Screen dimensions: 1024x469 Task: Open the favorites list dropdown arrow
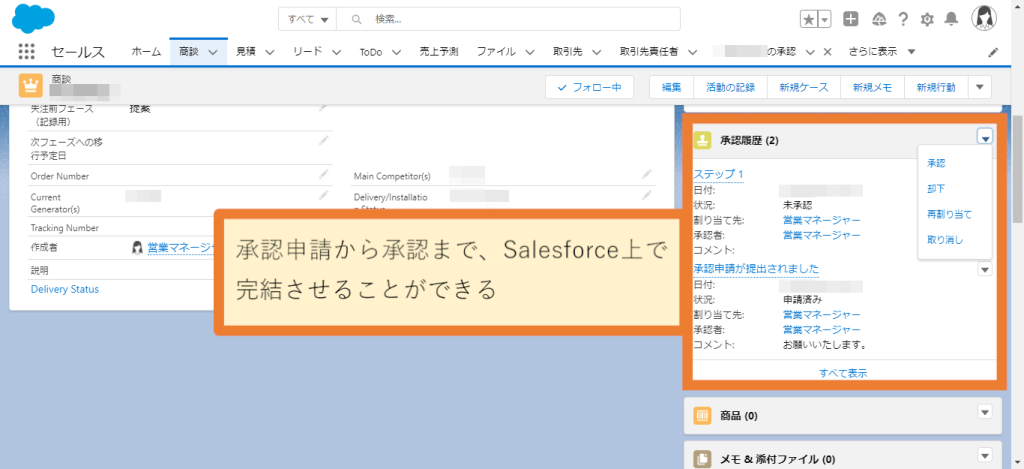[x=825, y=20]
